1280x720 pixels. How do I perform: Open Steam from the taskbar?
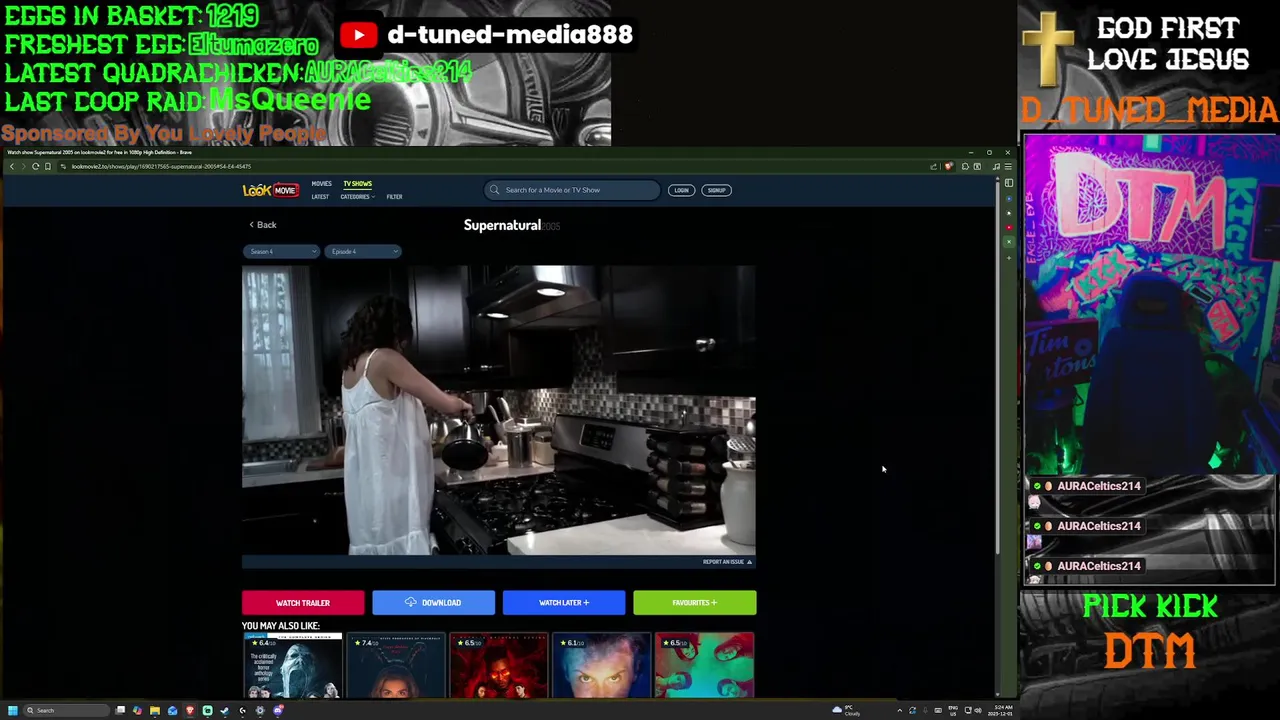[224, 710]
